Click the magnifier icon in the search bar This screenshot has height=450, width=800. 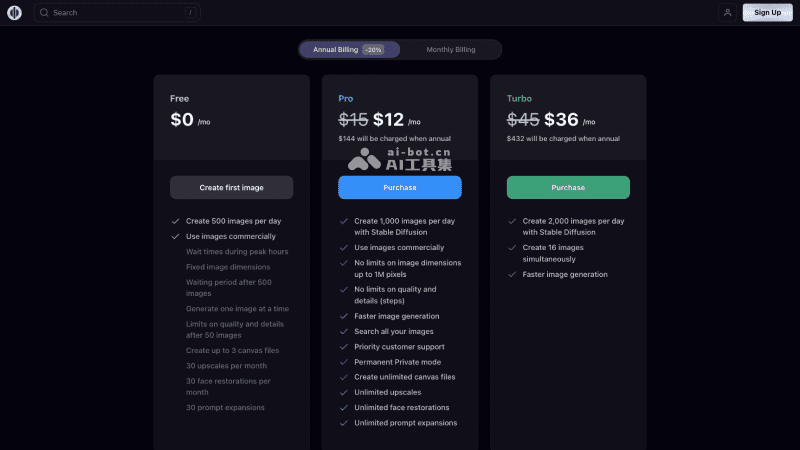44,13
